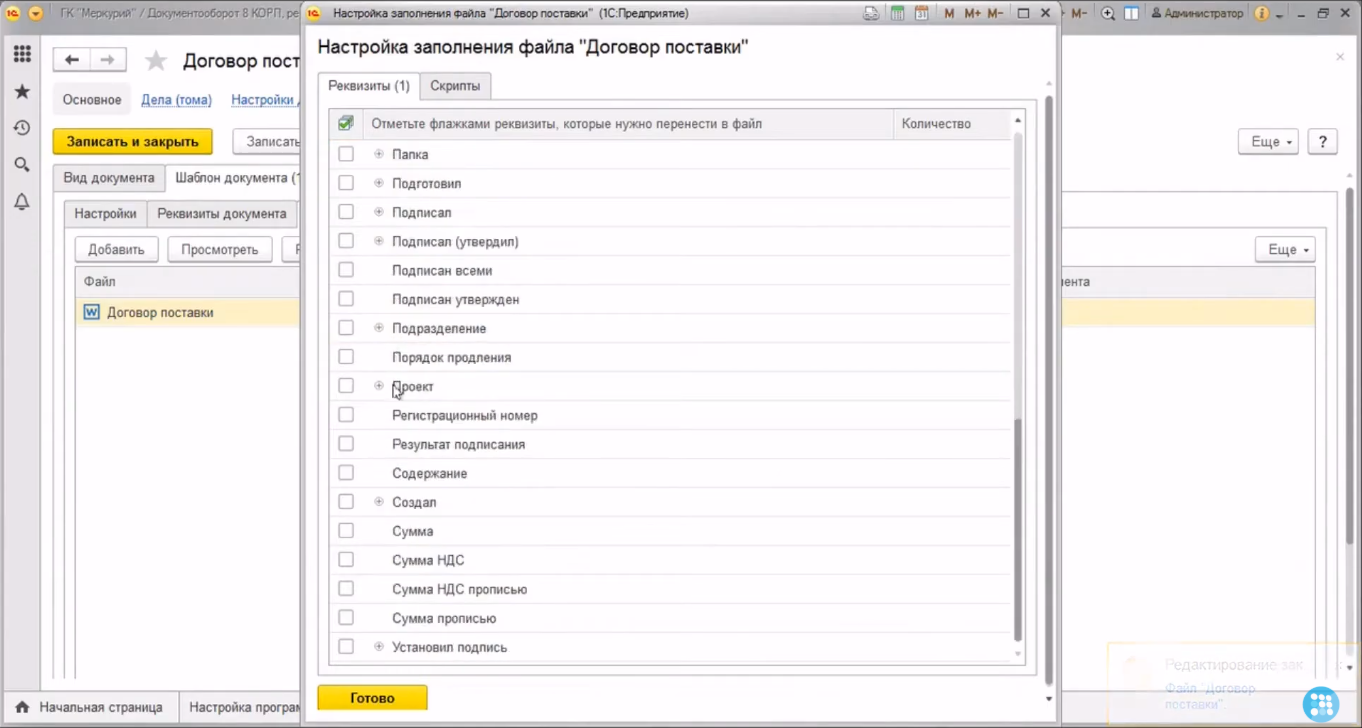This screenshot has width=1362, height=728.
Task: Open the main 1C menu dropdown circle
Action: pyautogui.click(x=36, y=14)
